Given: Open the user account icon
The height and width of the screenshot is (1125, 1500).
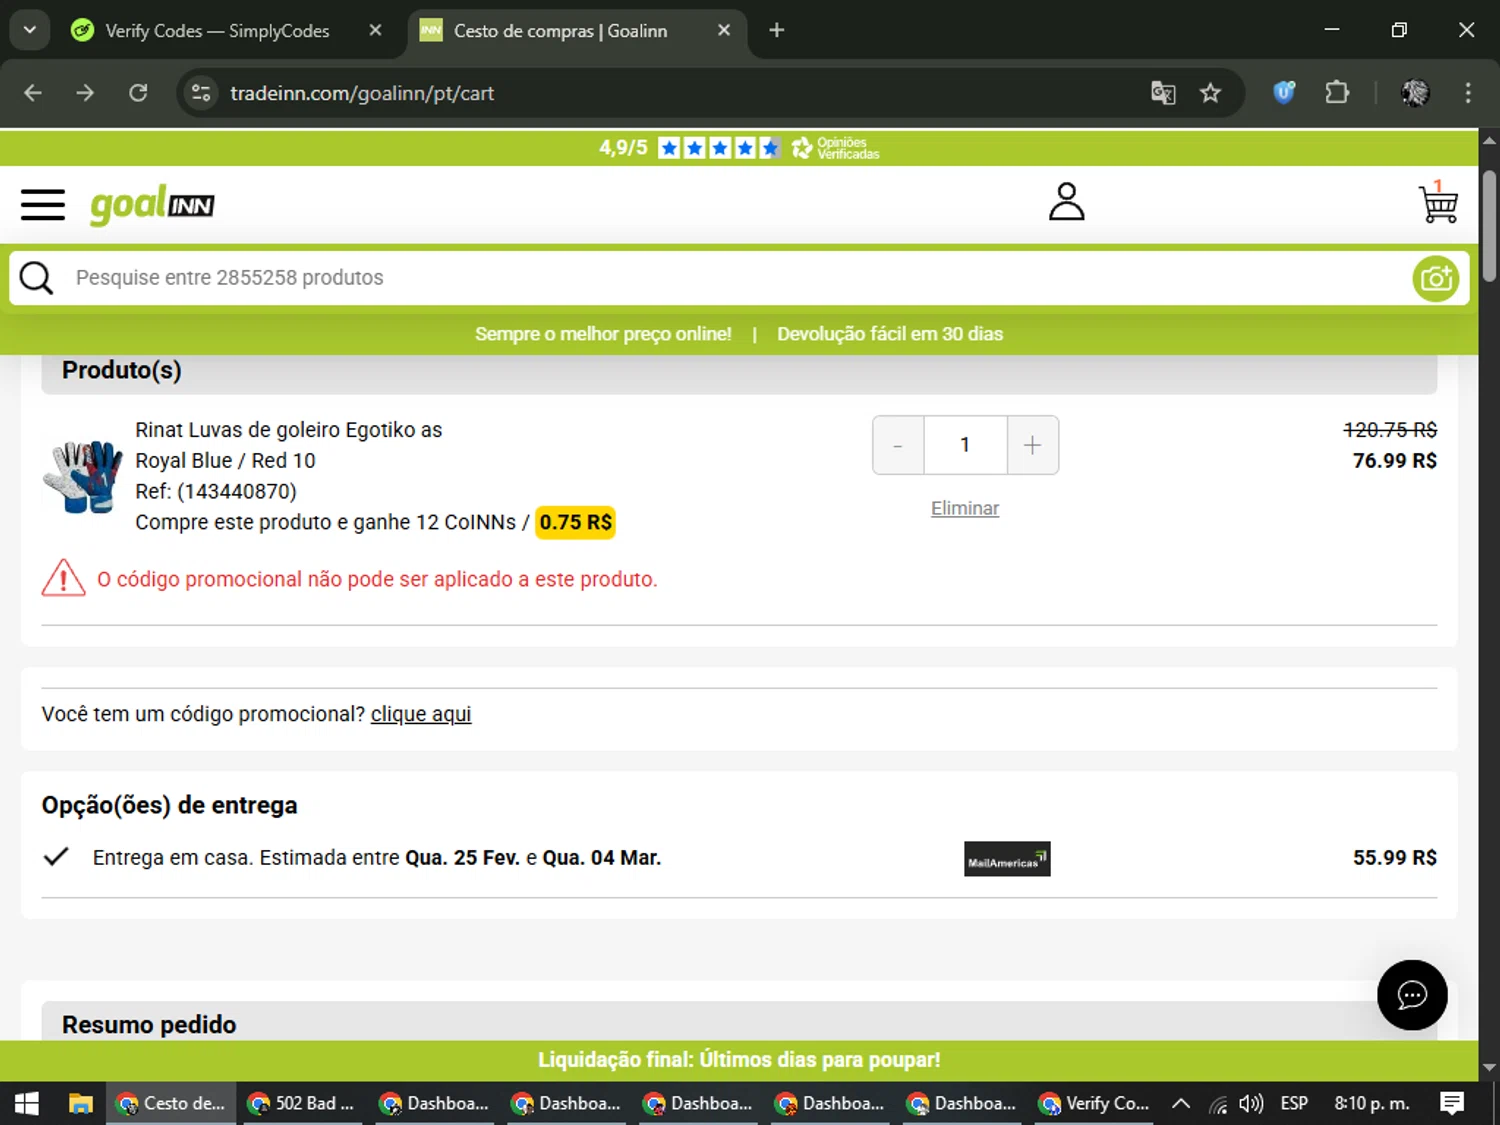Looking at the screenshot, I should point(1066,201).
